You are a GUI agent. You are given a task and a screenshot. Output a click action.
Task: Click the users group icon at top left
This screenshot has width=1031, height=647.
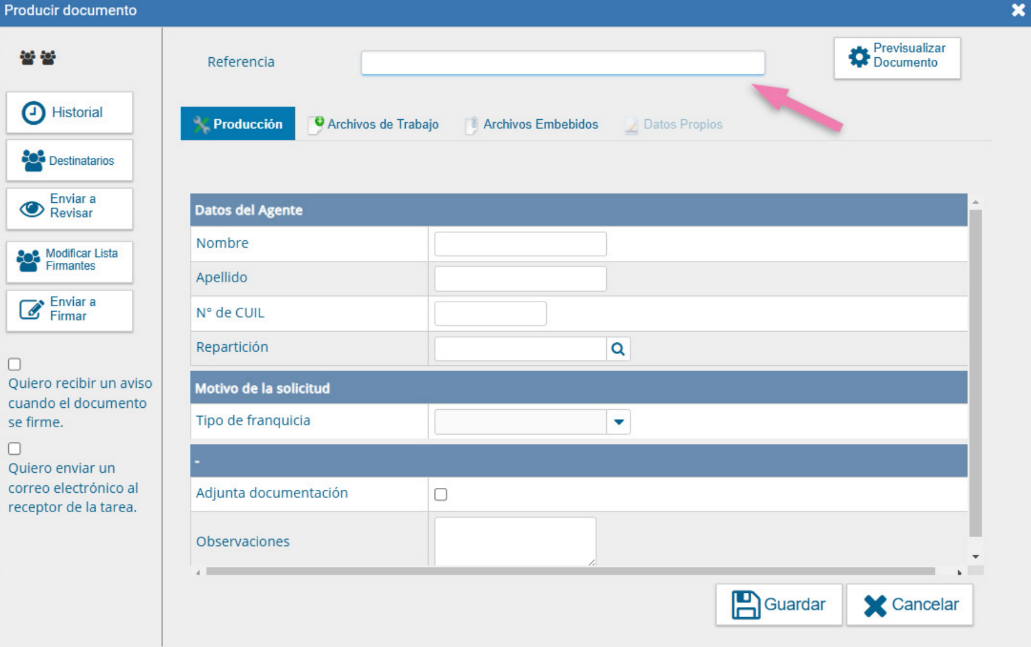click(38, 58)
